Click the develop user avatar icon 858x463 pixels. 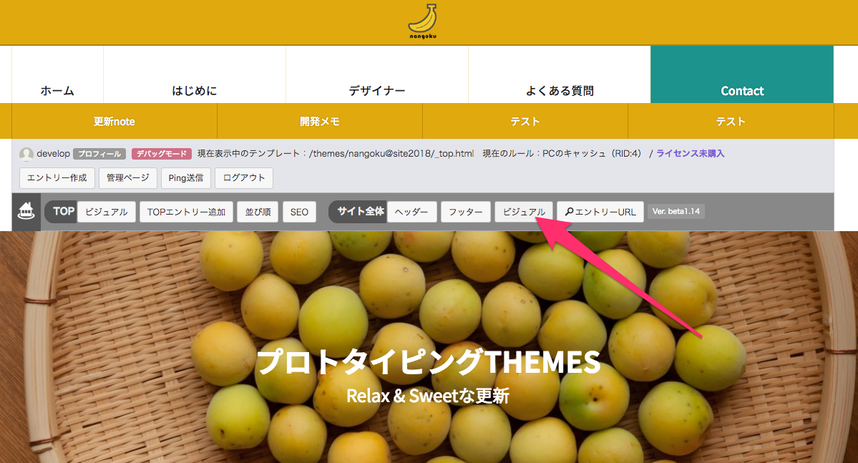tap(26, 154)
